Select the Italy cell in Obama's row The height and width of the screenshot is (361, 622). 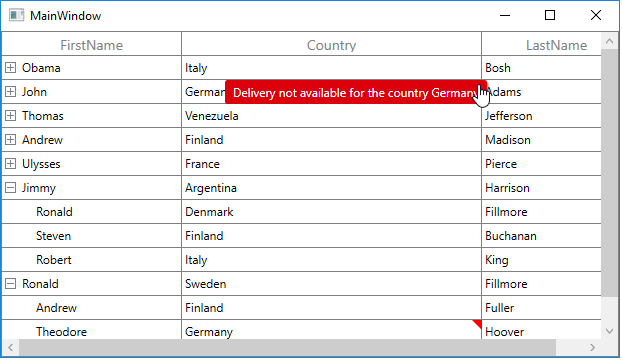pyautogui.click(x=332, y=68)
